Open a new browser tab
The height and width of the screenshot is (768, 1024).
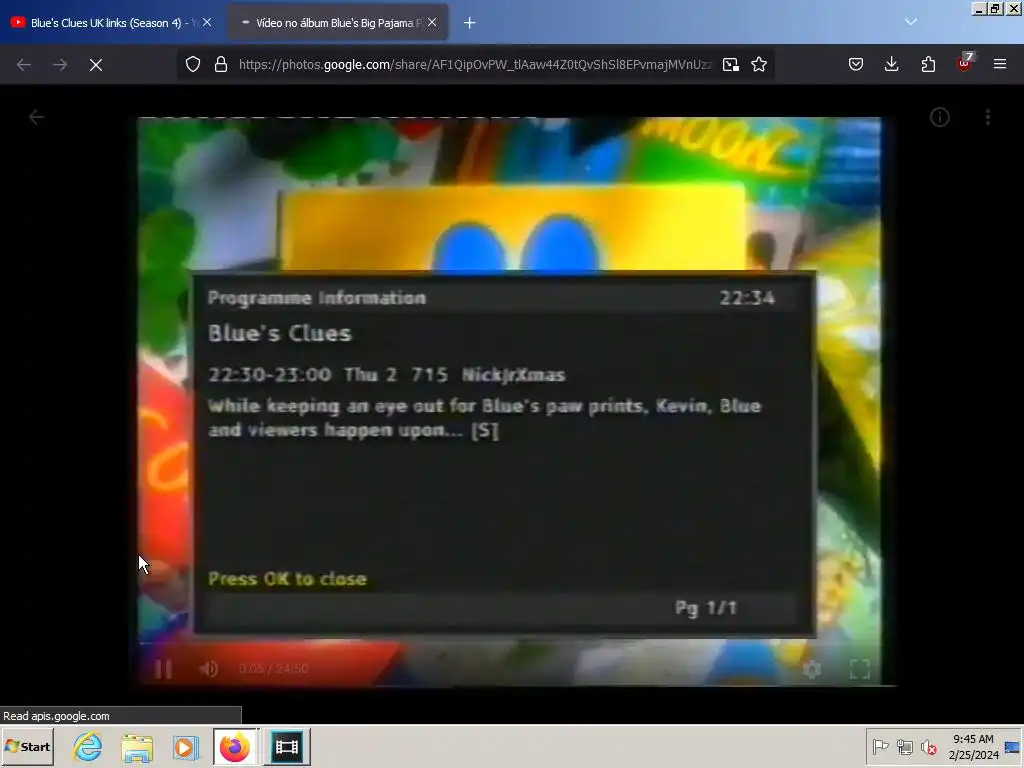point(470,23)
